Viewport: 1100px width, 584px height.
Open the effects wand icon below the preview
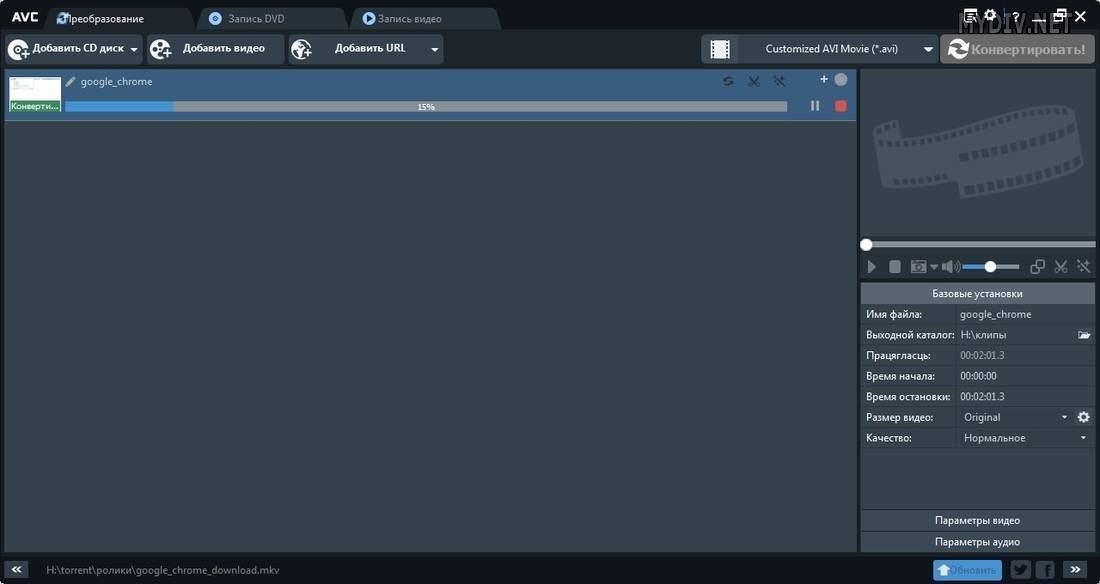click(1084, 267)
